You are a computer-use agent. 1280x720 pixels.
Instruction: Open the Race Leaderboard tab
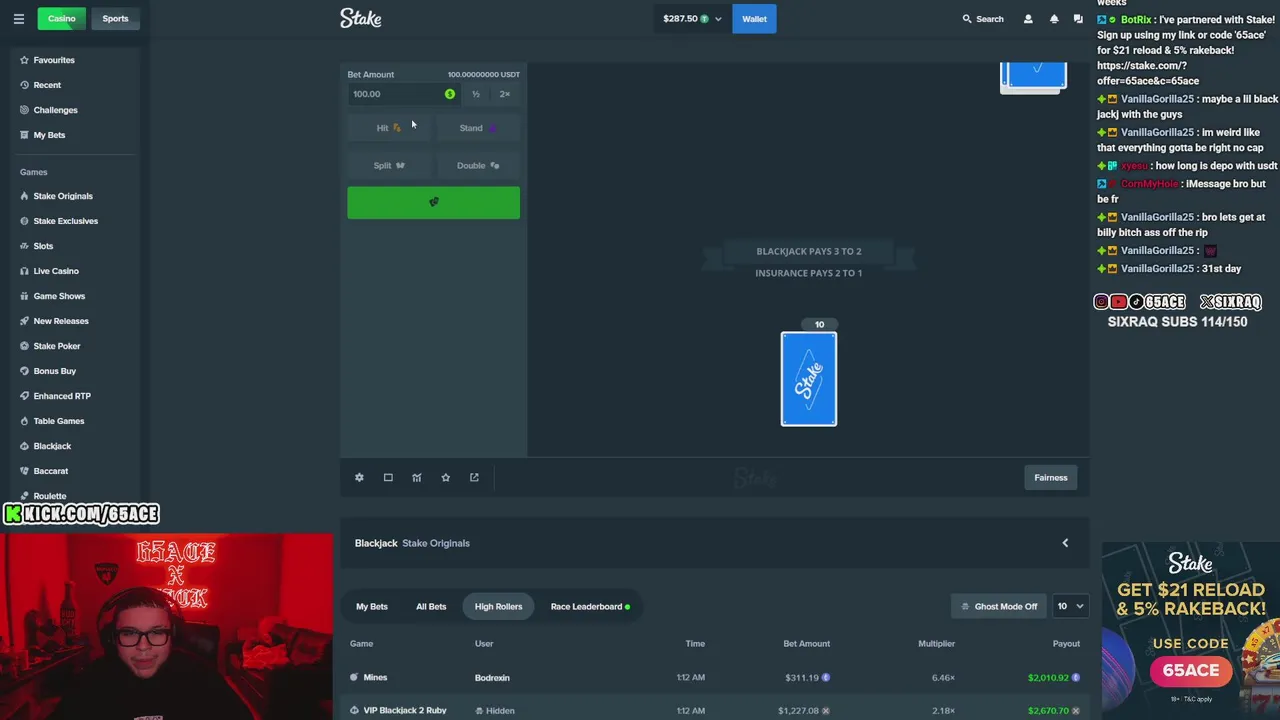click(x=590, y=606)
